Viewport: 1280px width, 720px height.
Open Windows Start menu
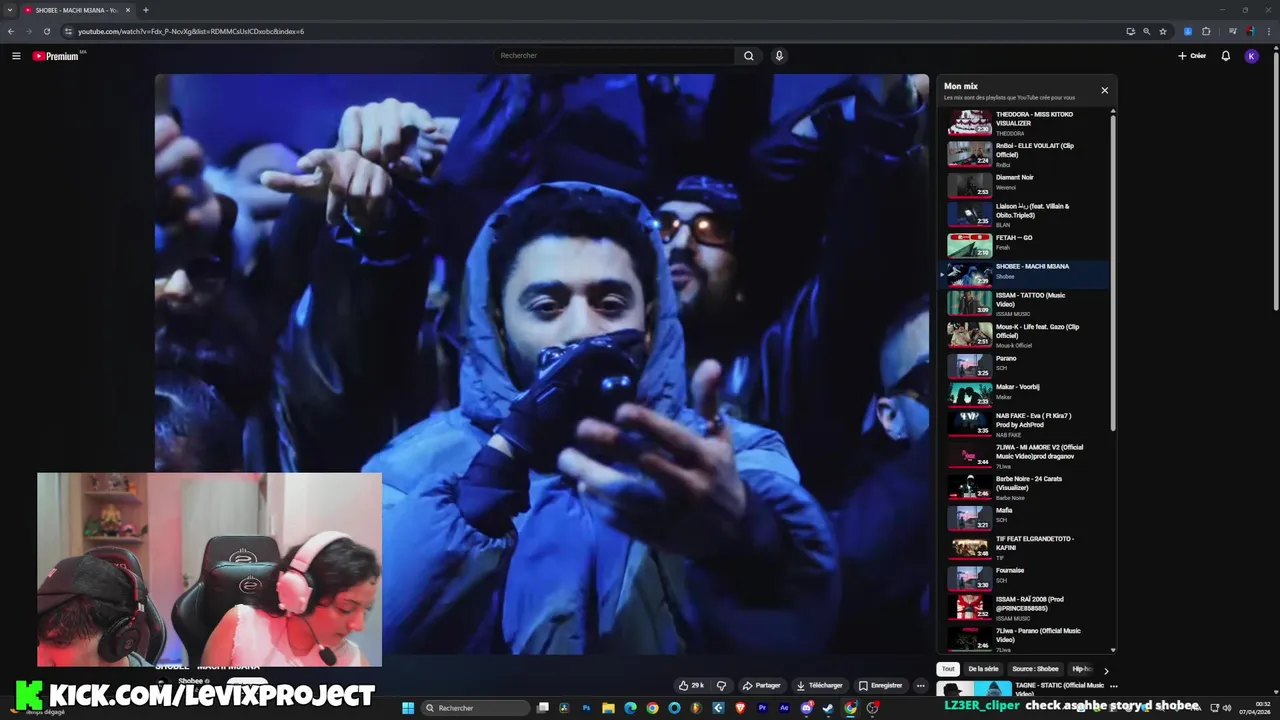[x=408, y=708]
